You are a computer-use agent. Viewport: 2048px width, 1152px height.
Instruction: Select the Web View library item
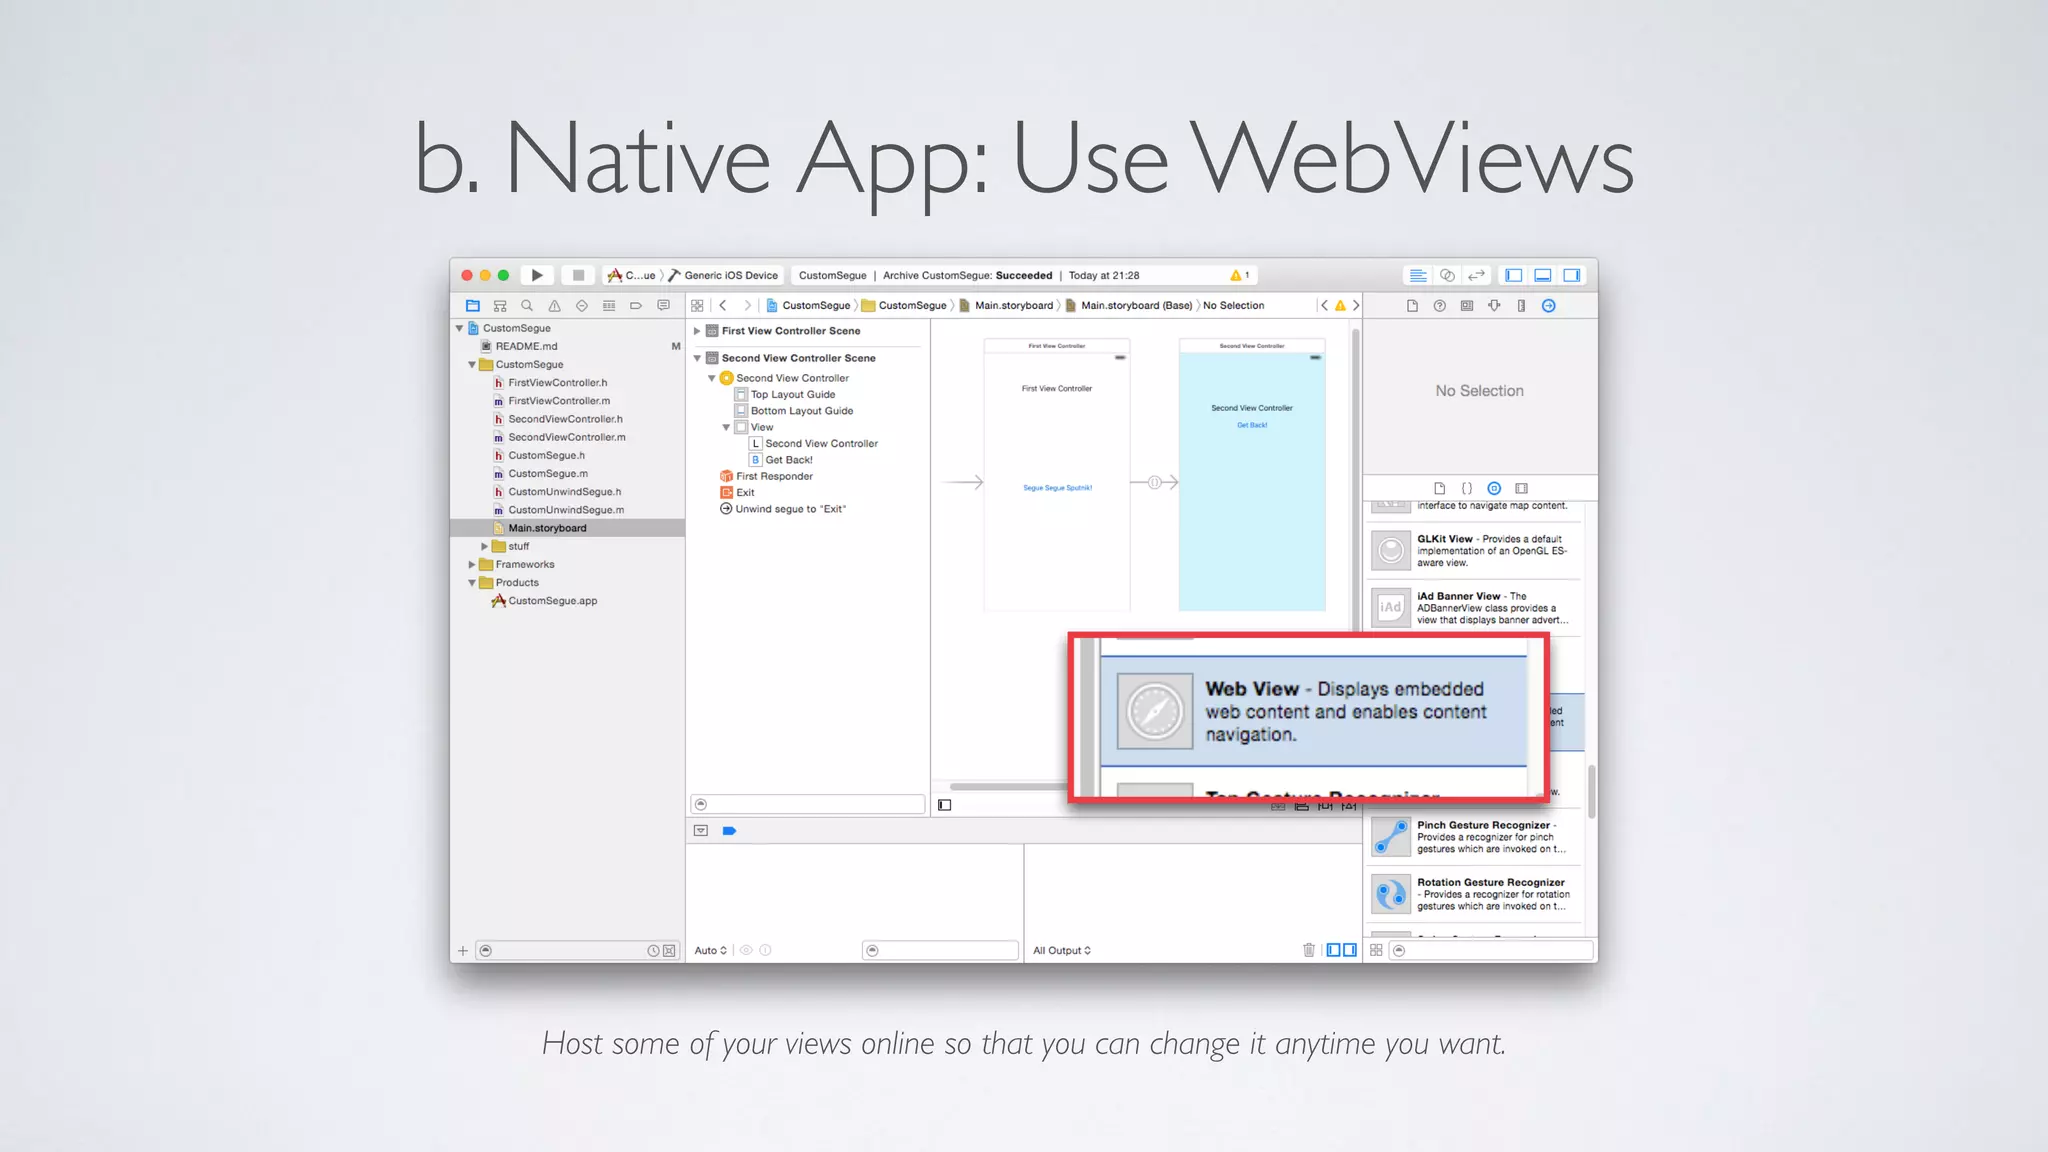pyautogui.click(x=1313, y=712)
